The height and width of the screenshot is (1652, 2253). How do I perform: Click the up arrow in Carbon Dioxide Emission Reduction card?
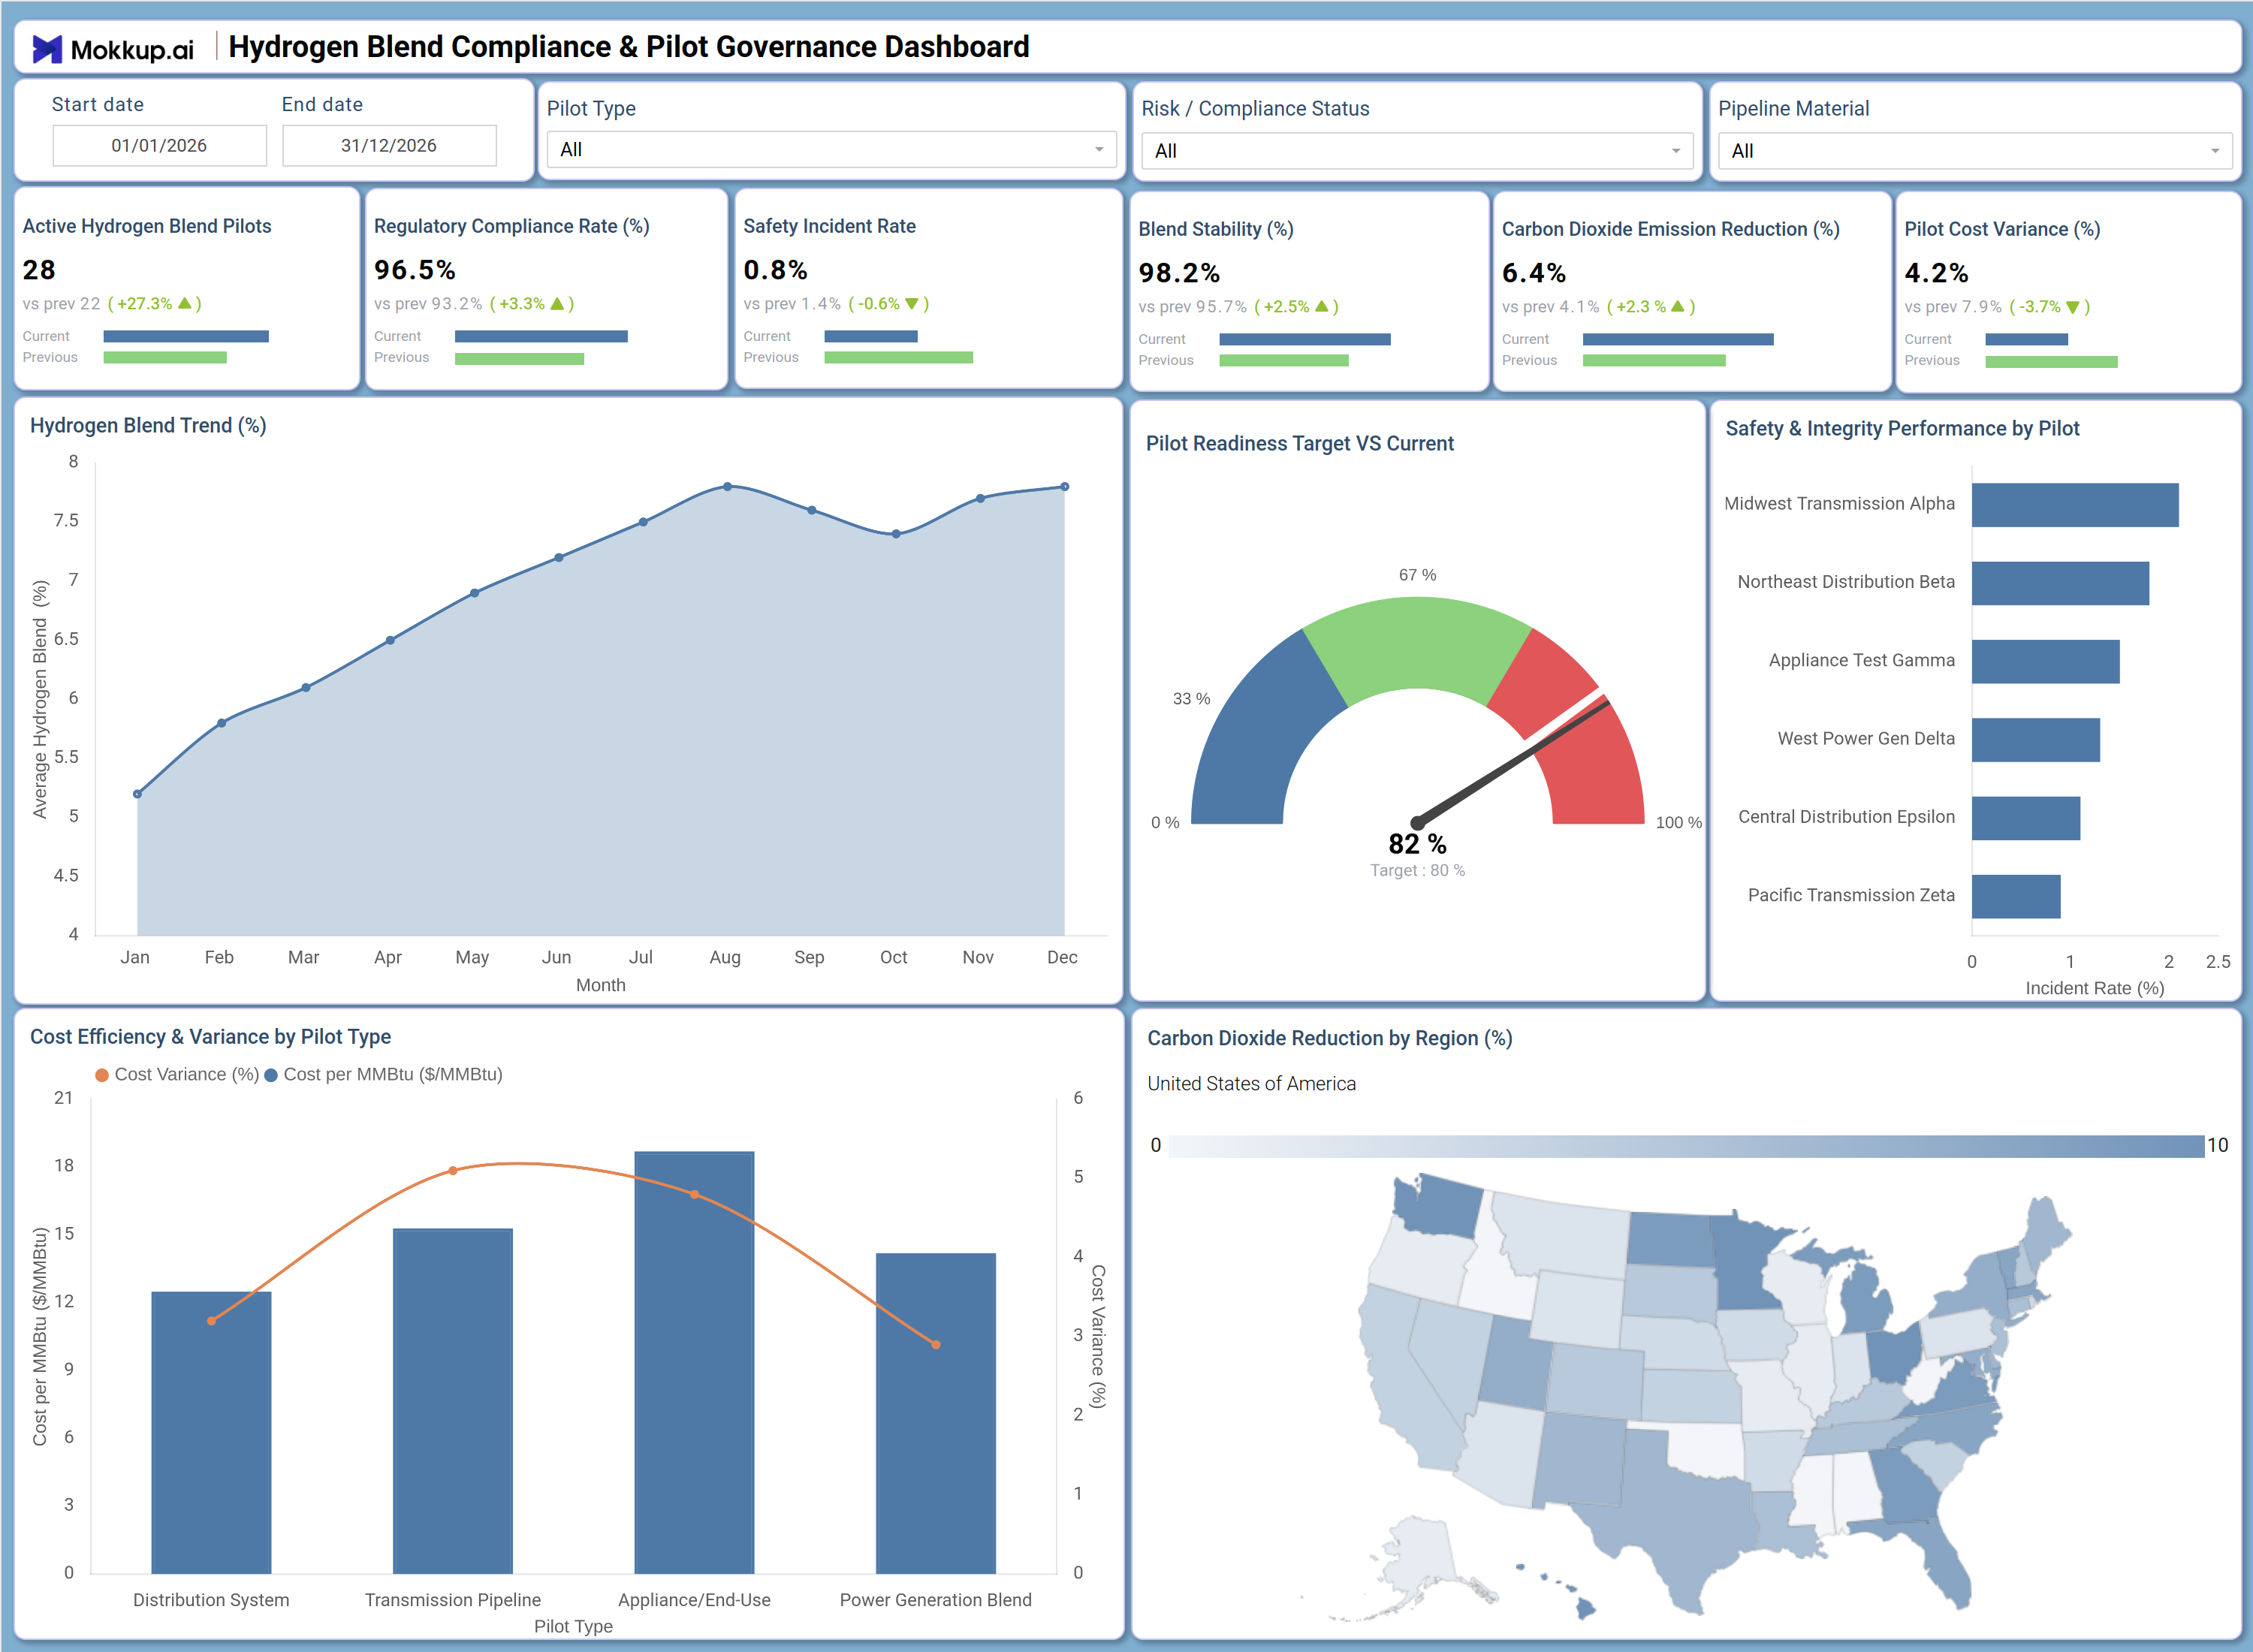point(1677,306)
